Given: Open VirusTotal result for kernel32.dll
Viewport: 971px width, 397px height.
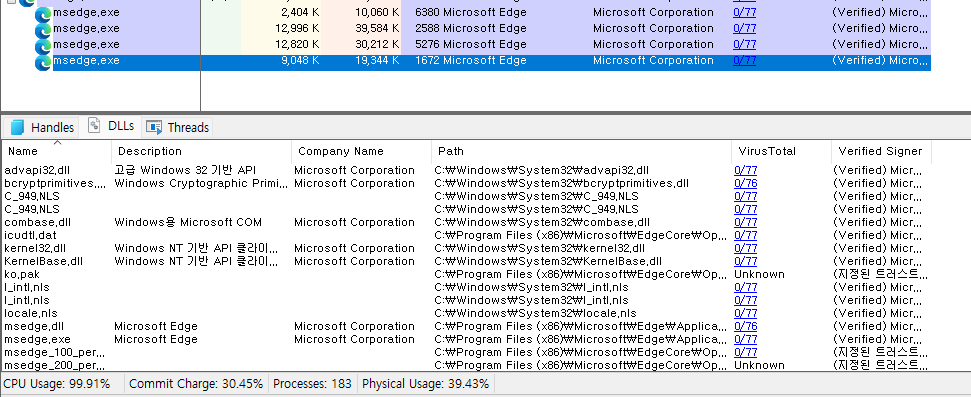Looking at the screenshot, I should [x=746, y=248].
